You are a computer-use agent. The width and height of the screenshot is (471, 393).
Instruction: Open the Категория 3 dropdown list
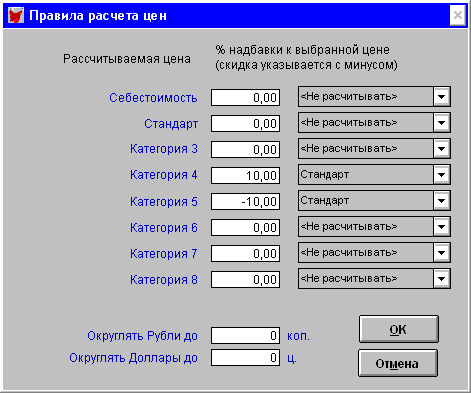pos(442,149)
